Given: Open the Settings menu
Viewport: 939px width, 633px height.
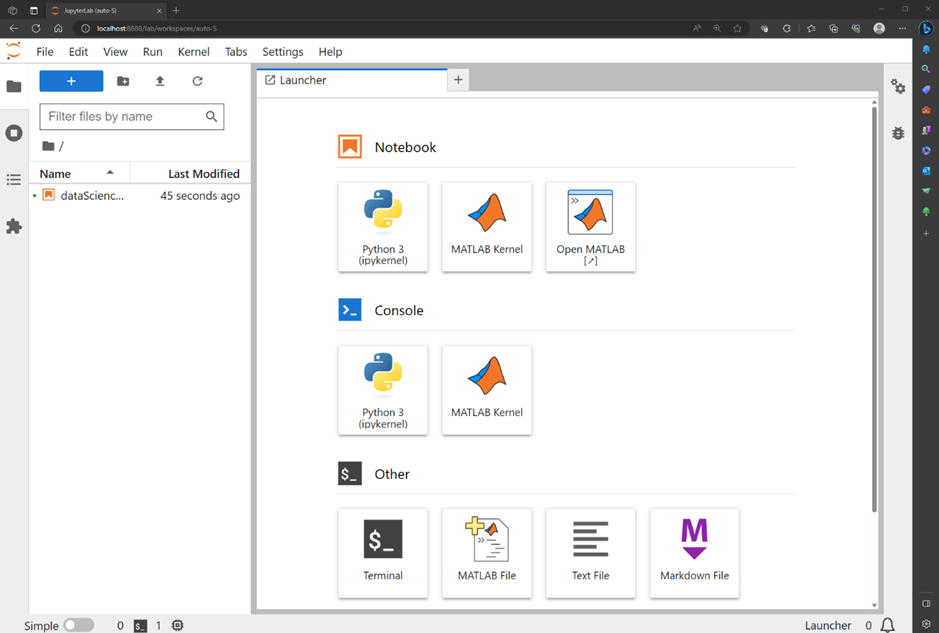Looking at the screenshot, I should tap(282, 52).
